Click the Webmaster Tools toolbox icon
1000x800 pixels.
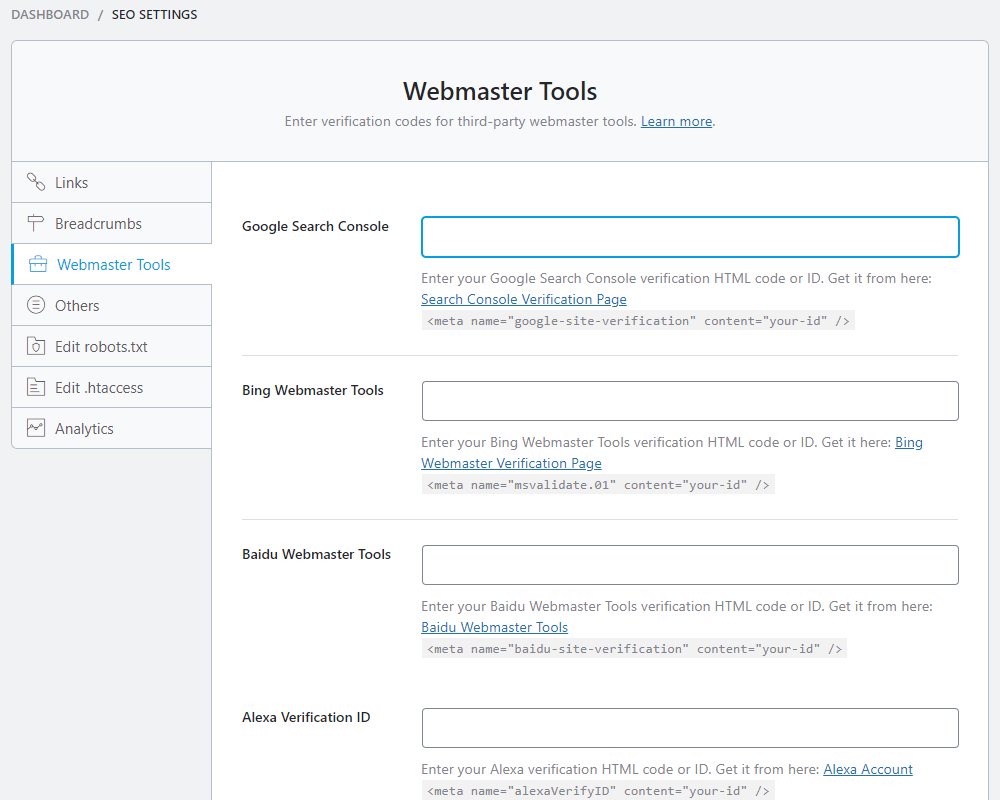click(38, 264)
